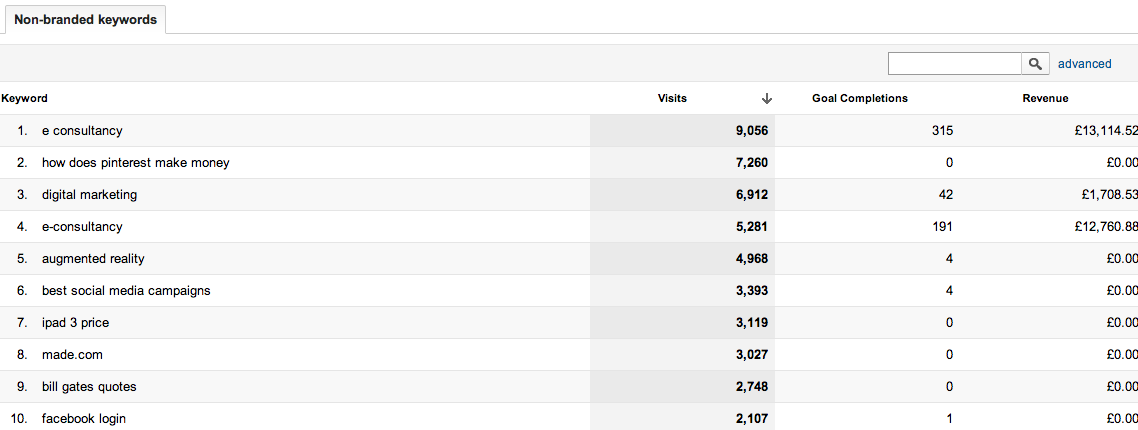Click the magnifying glass search icon
This screenshot has width=1138, height=430.
pos(1035,64)
